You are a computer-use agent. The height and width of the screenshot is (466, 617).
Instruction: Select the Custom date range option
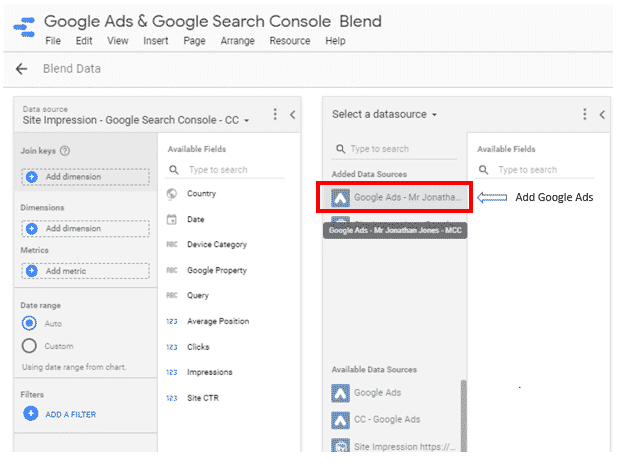point(29,346)
